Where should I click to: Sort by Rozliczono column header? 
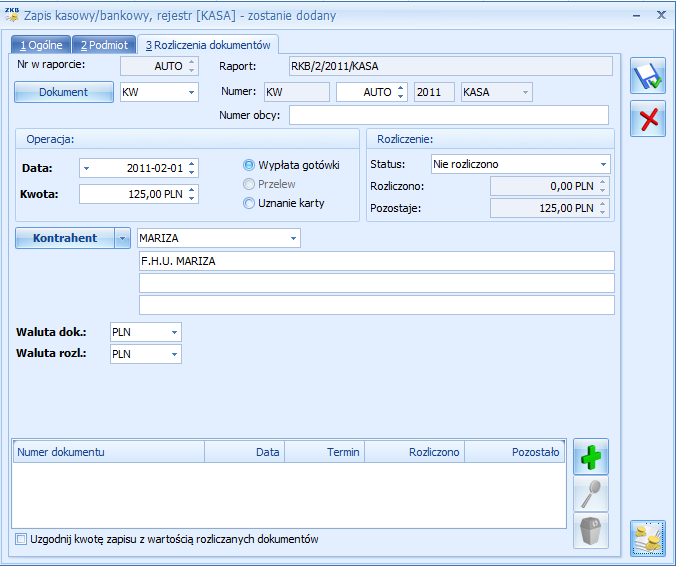[x=414, y=452]
